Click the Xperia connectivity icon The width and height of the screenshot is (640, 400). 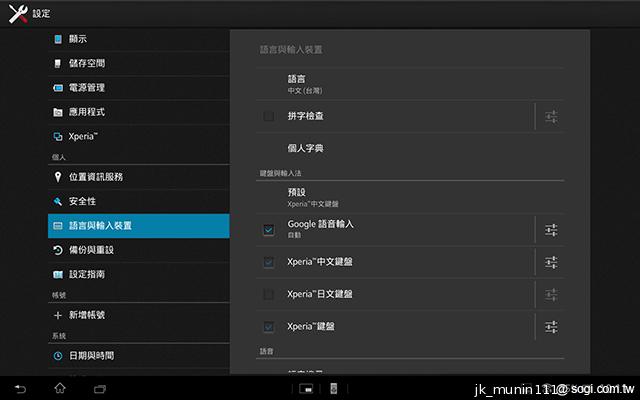point(58,136)
